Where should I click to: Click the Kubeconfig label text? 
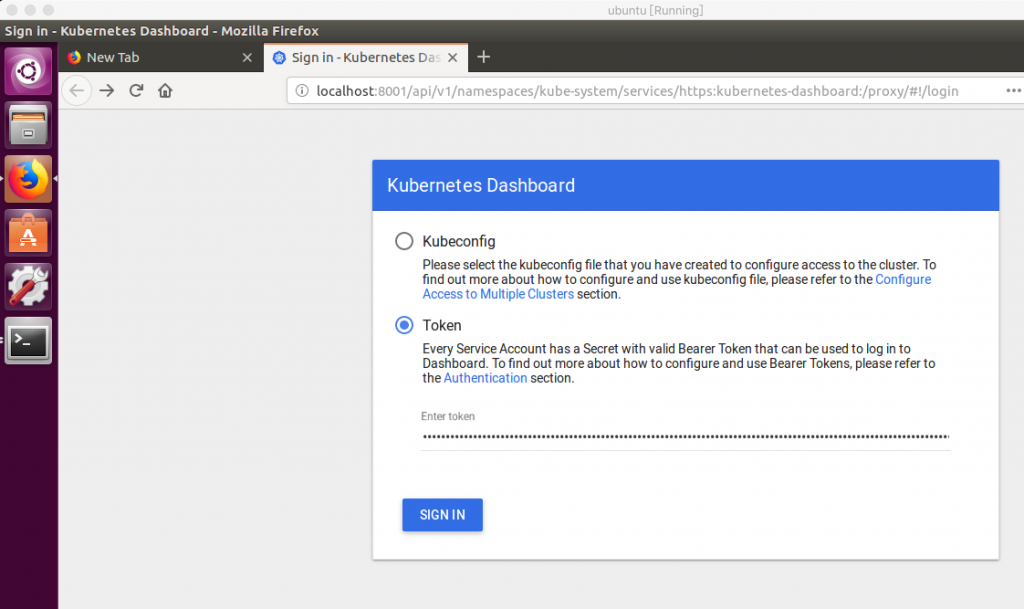click(x=458, y=242)
